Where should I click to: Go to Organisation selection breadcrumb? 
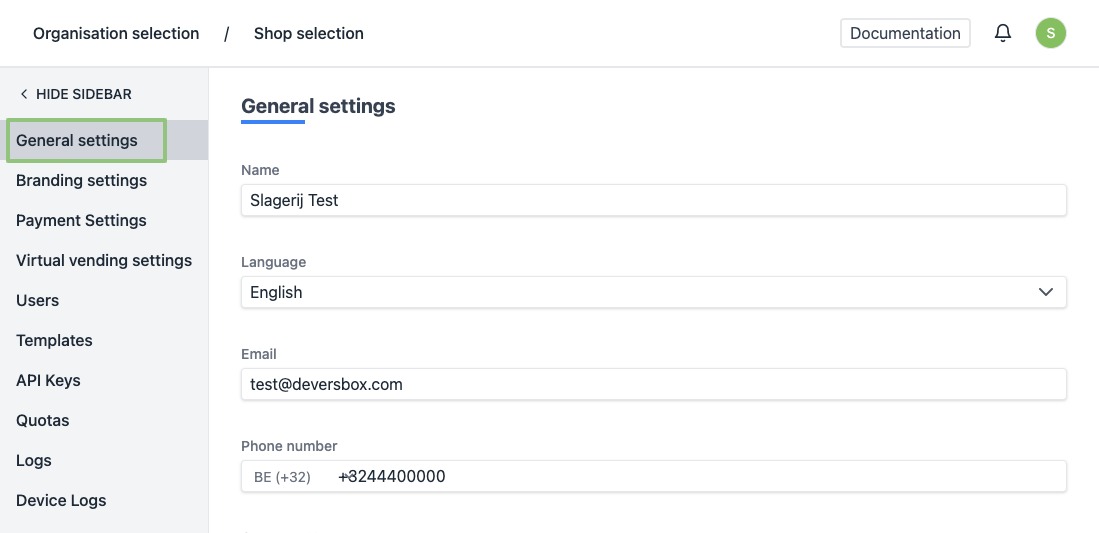tap(116, 34)
